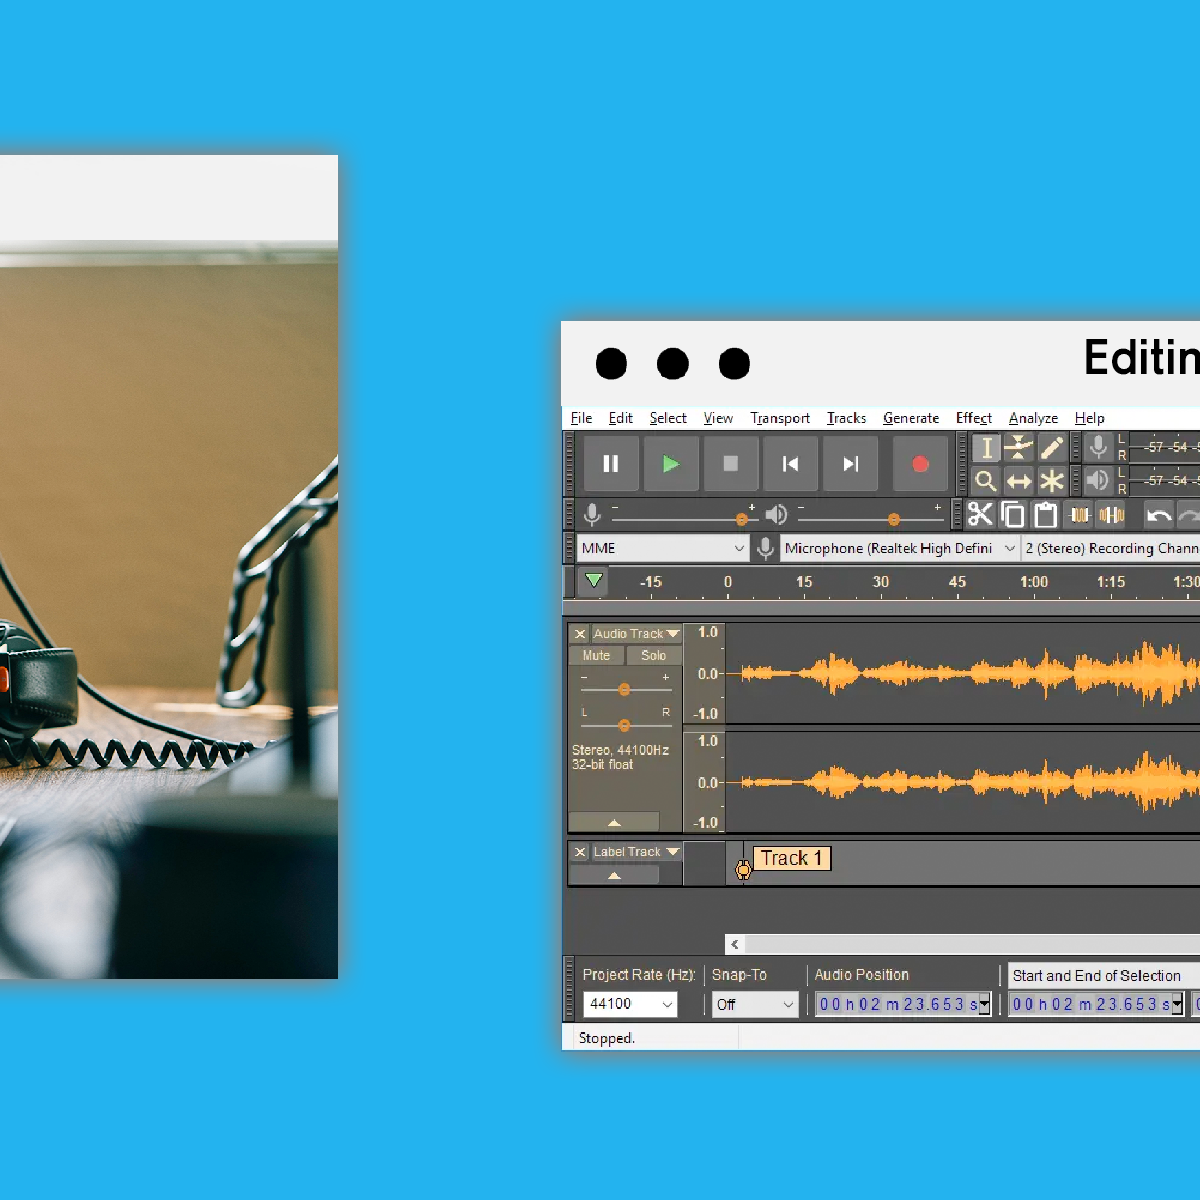This screenshot has width=1200, height=1200.
Task: Click the Pause transport button
Action: 610,463
